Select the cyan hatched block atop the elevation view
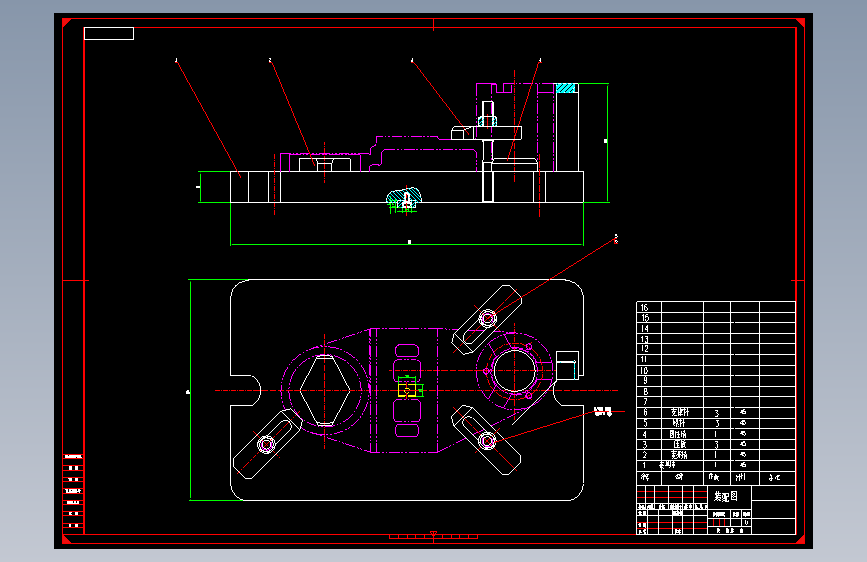Screen dimensions: 867x562 566,88
